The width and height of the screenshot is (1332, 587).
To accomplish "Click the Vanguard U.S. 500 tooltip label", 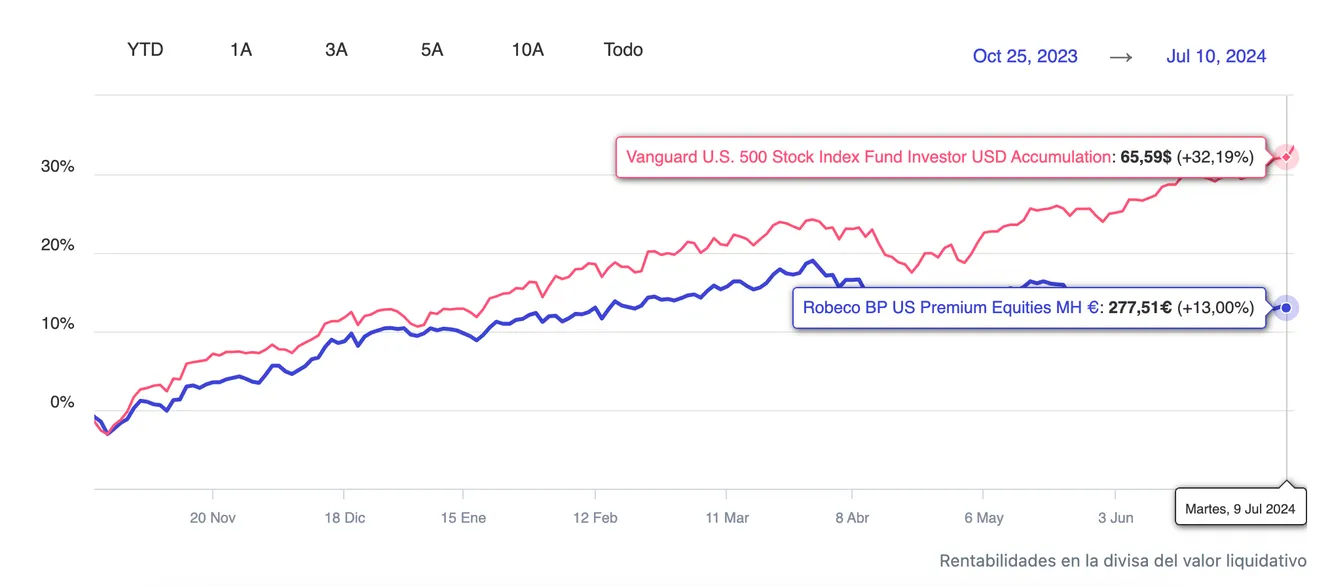I will 940,157.
